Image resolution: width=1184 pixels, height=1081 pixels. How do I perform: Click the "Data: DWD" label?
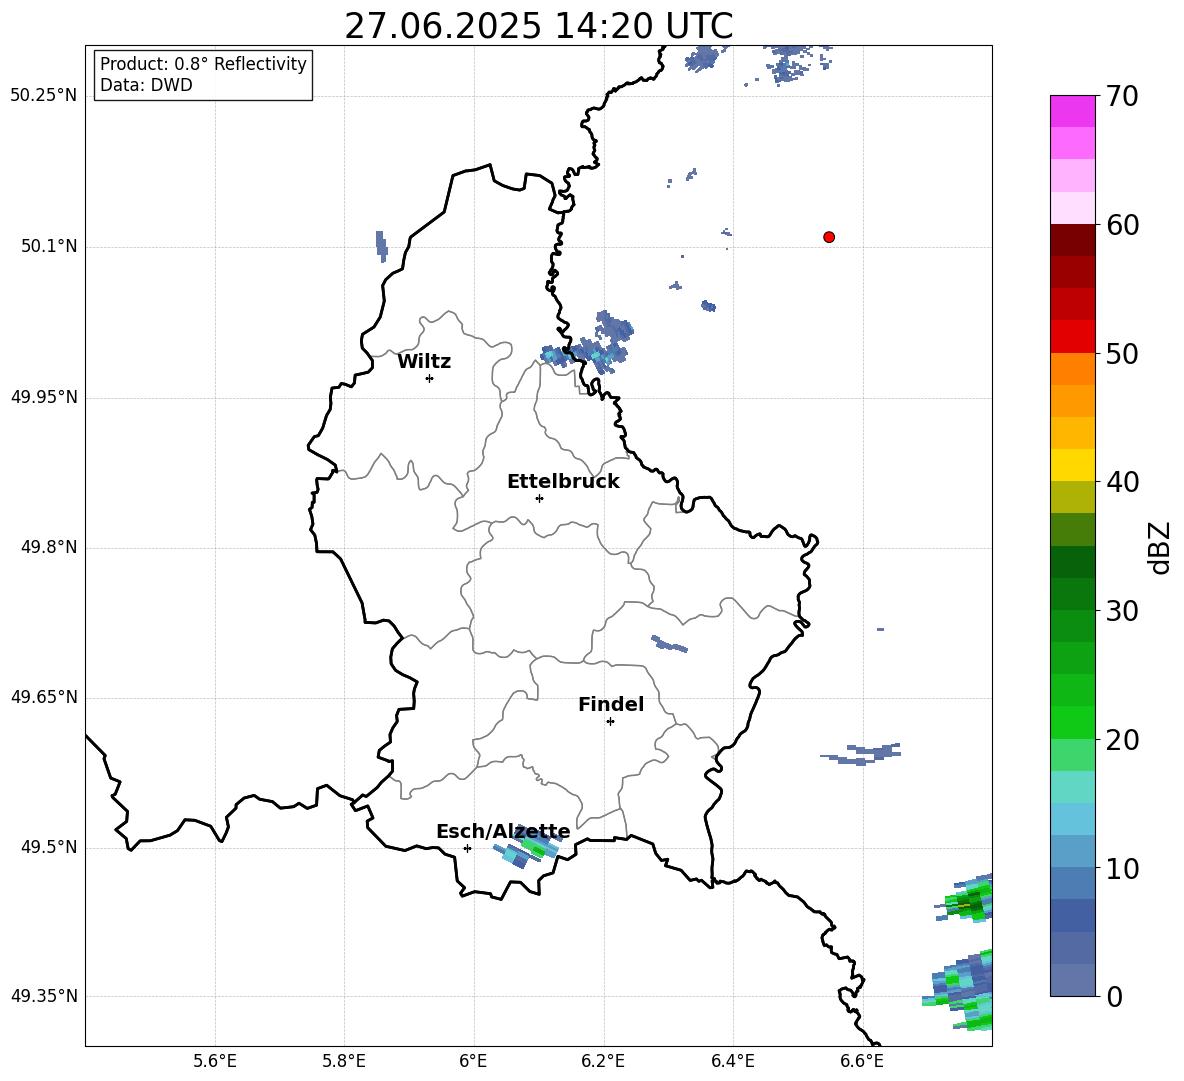pos(146,85)
